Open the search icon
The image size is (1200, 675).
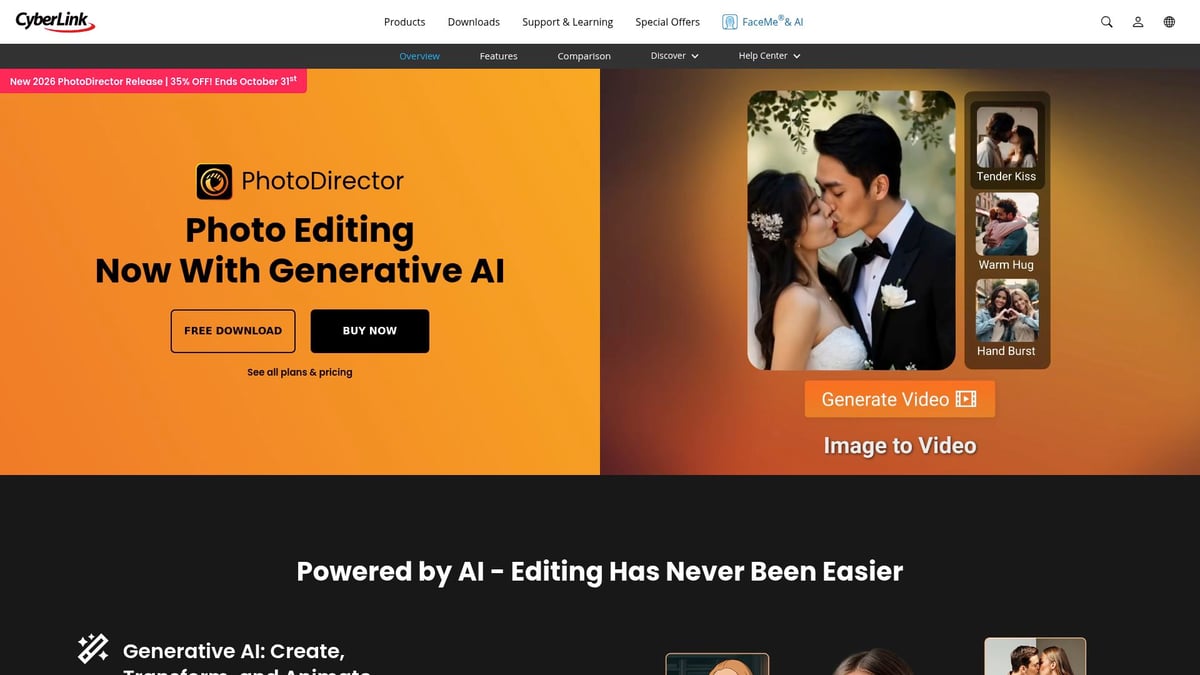tap(1106, 21)
